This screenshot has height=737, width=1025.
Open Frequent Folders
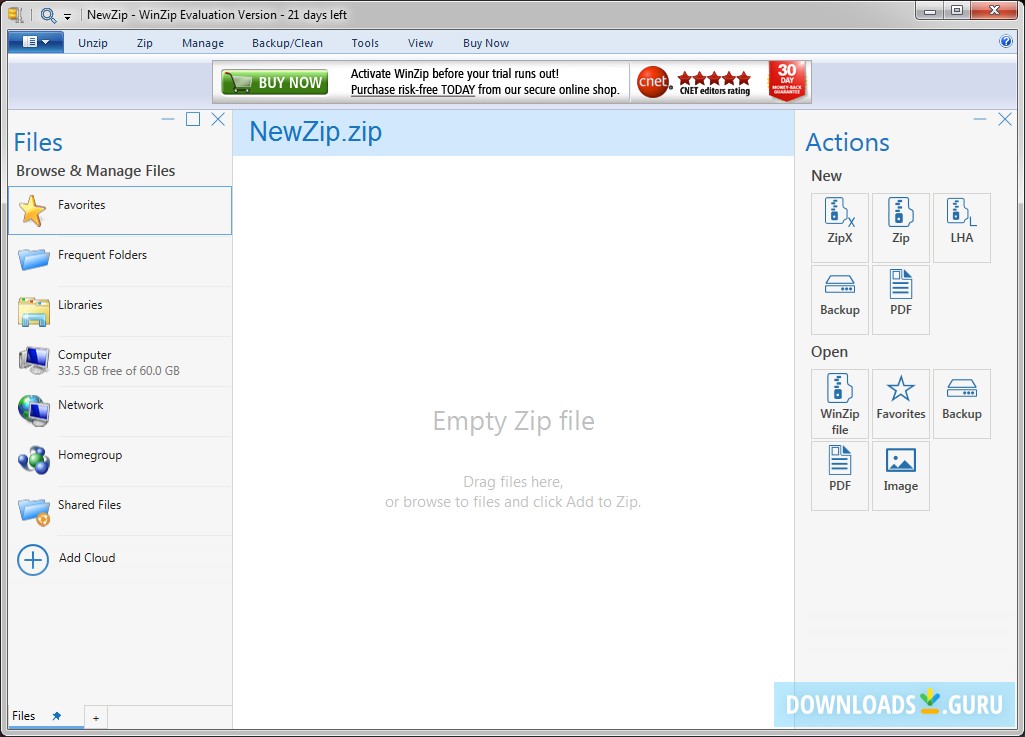click(120, 260)
